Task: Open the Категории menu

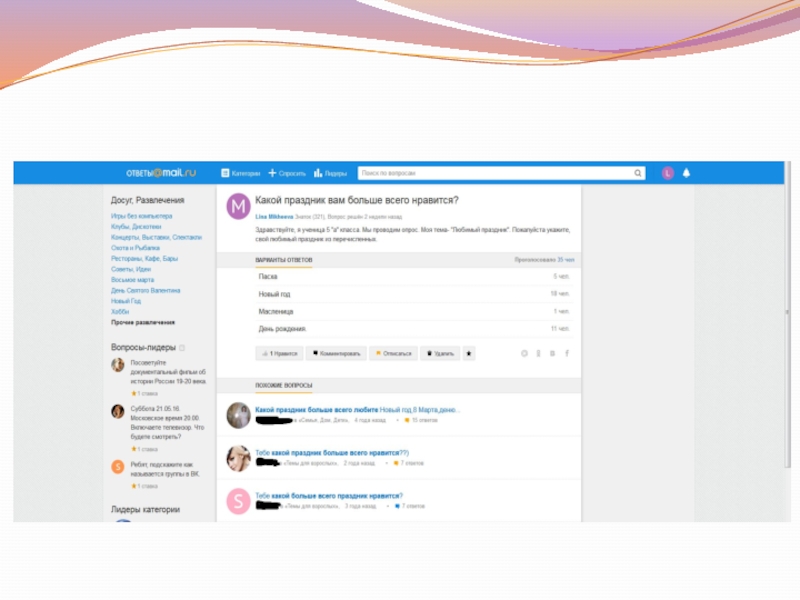Action: pos(241,173)
